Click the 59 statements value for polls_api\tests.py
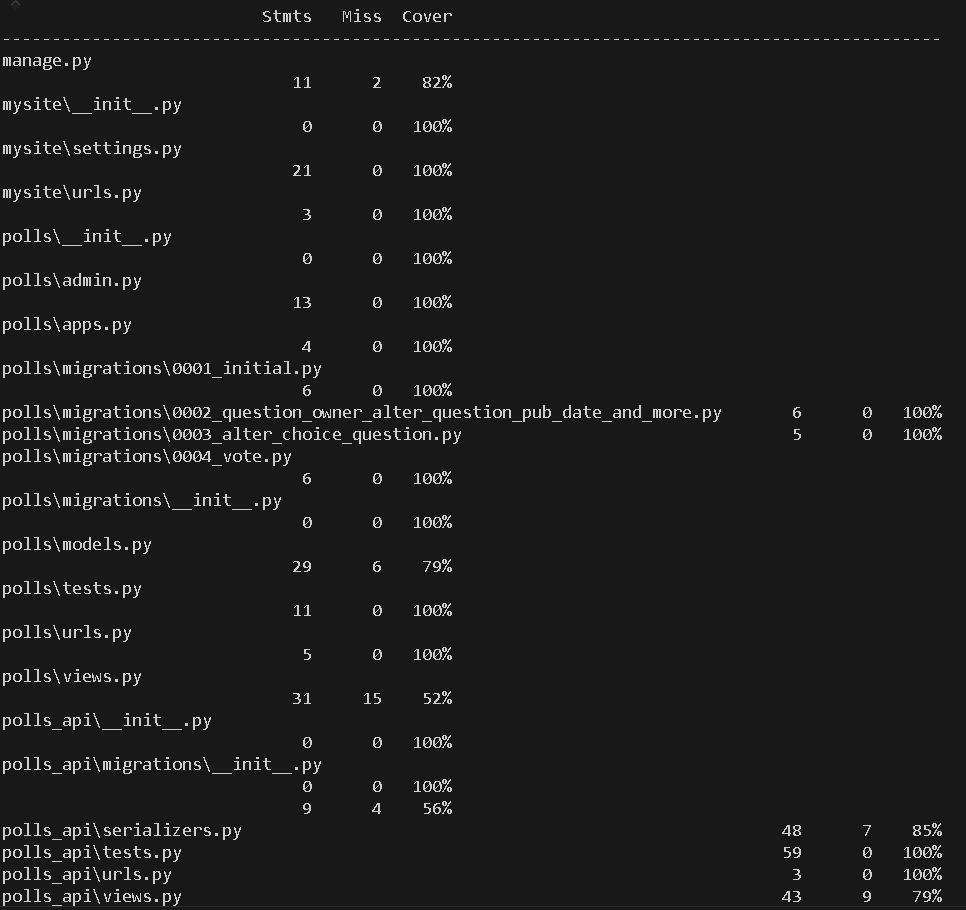This screenshot has height=910, width=966. 792,853
